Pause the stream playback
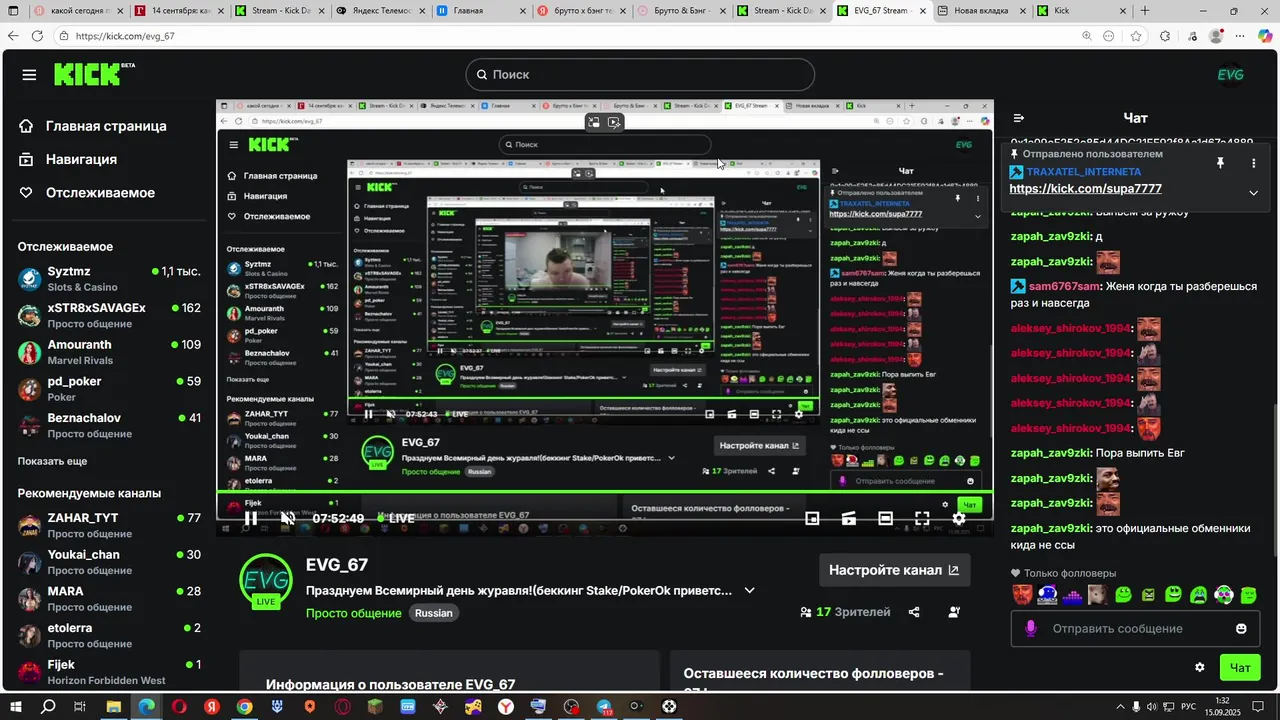The image size is (1280, 720). click(x=251, y=518)
